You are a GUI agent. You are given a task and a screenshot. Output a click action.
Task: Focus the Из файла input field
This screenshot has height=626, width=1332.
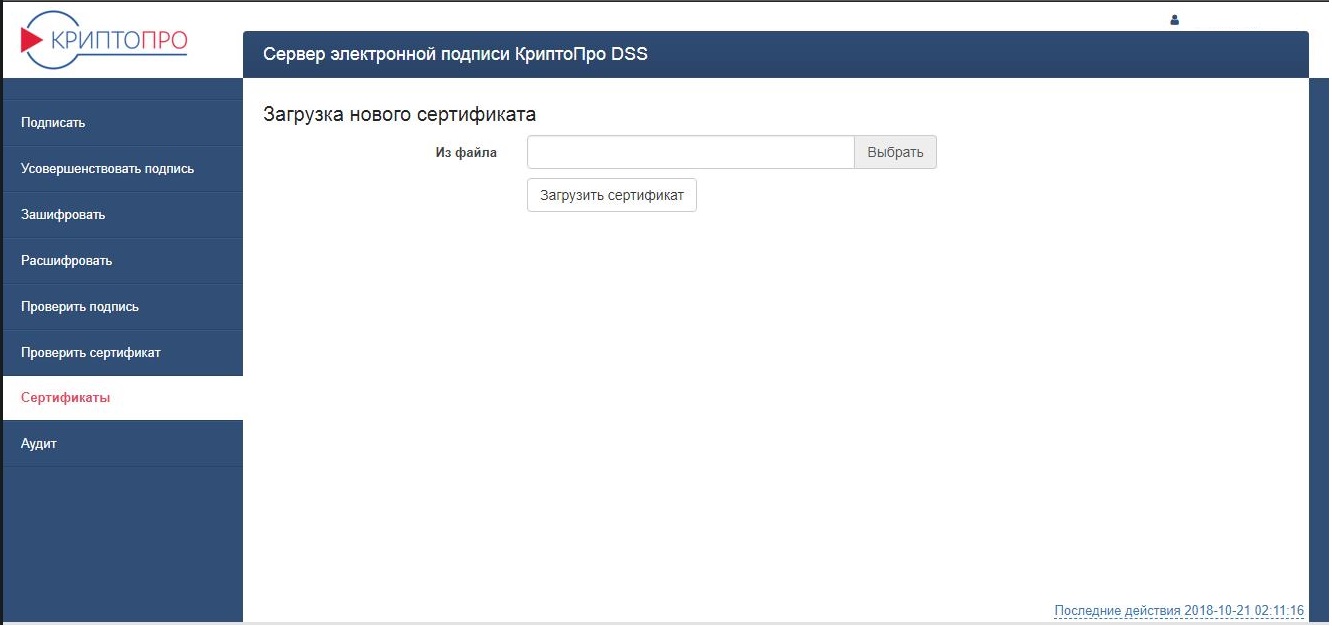(x=690, y=153)
